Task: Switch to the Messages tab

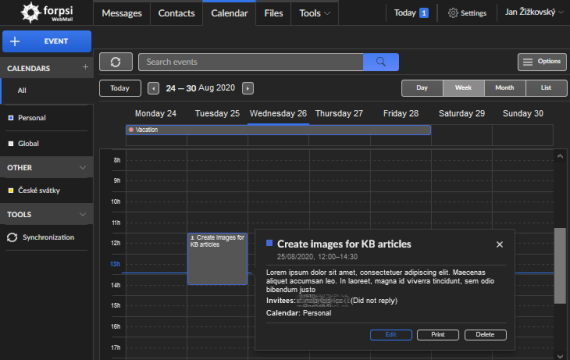Action: click(x=122, y=13)
